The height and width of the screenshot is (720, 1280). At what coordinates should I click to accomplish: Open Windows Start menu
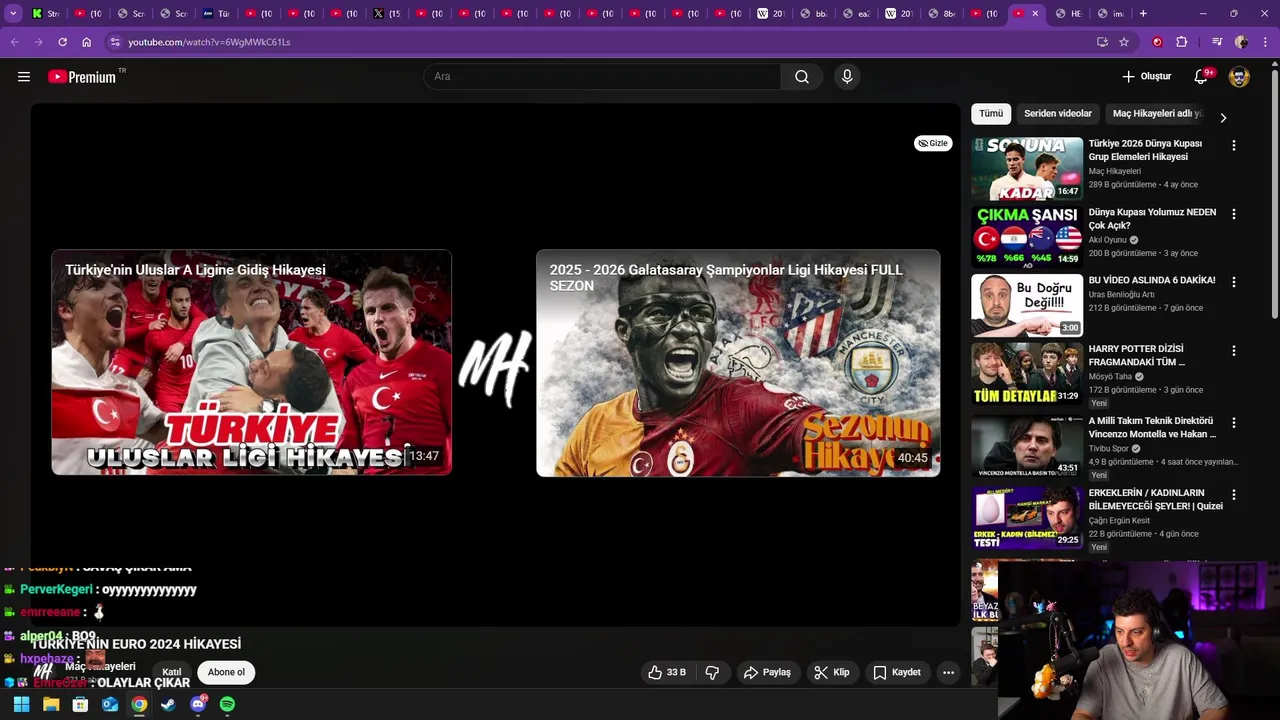point(21,704)
